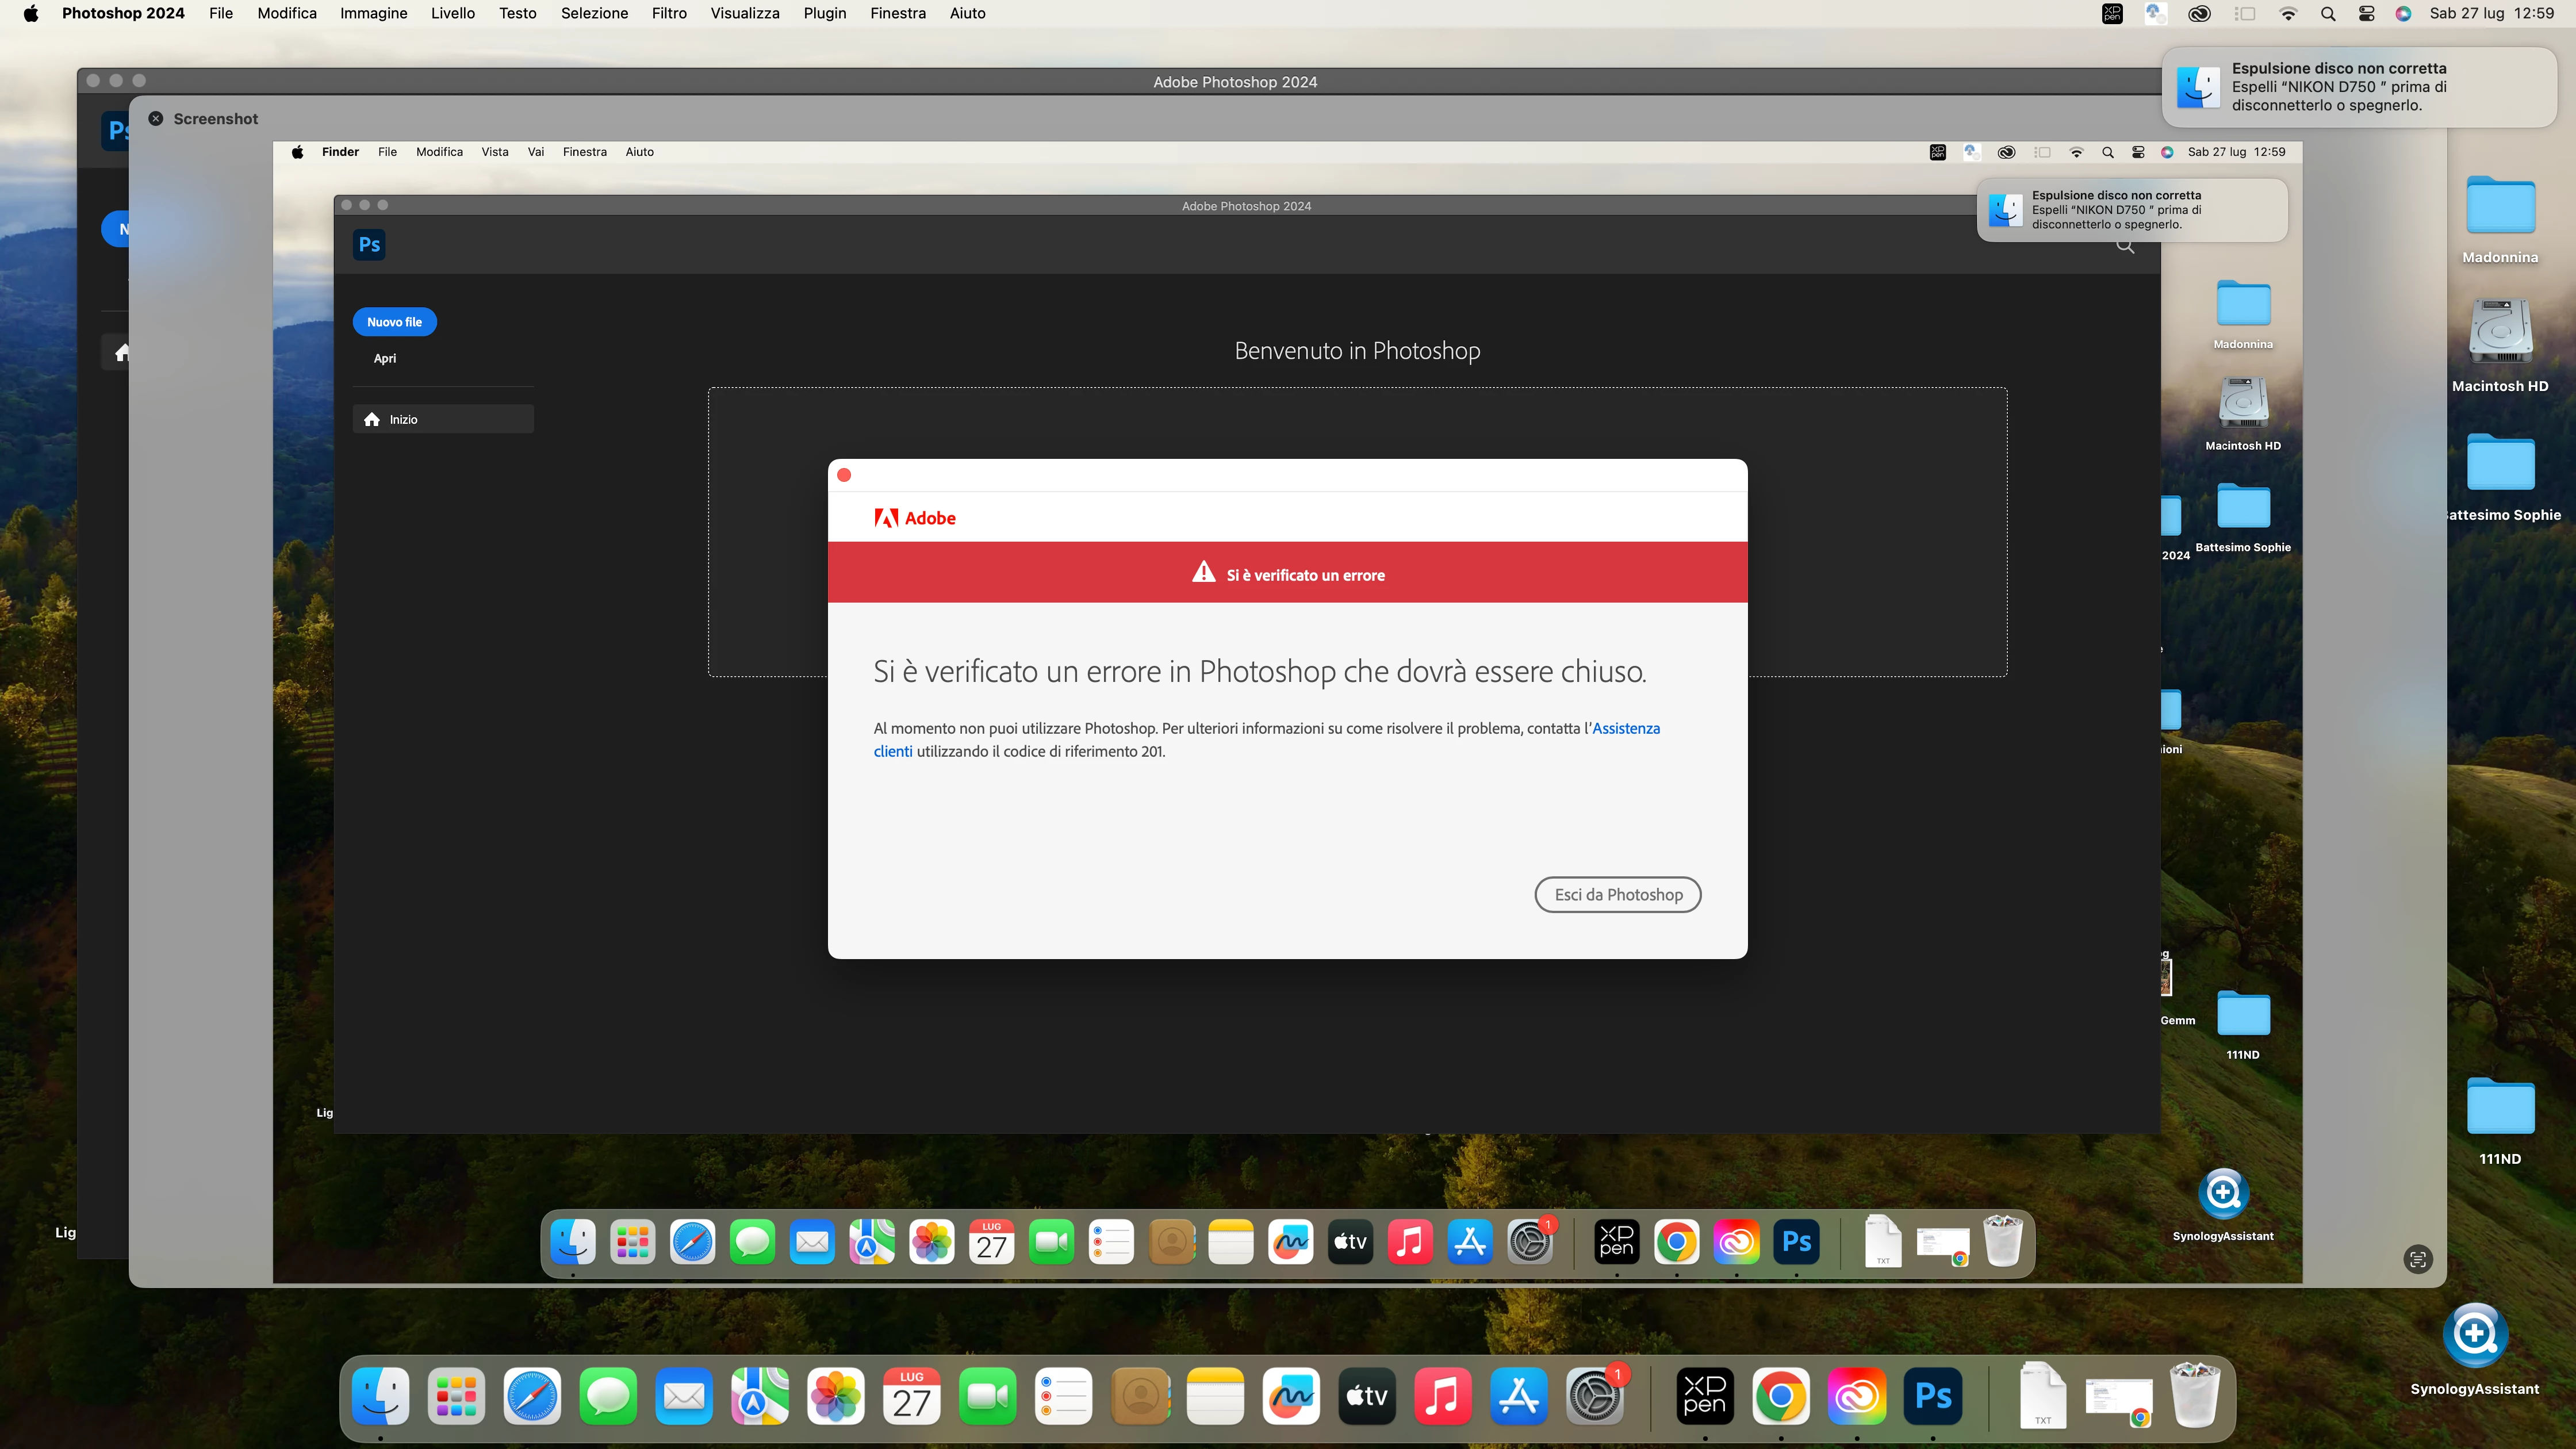
Task: Open Chrome from the bottom large Dock
Action: pyautogui.click(x=1780, y=1396)
